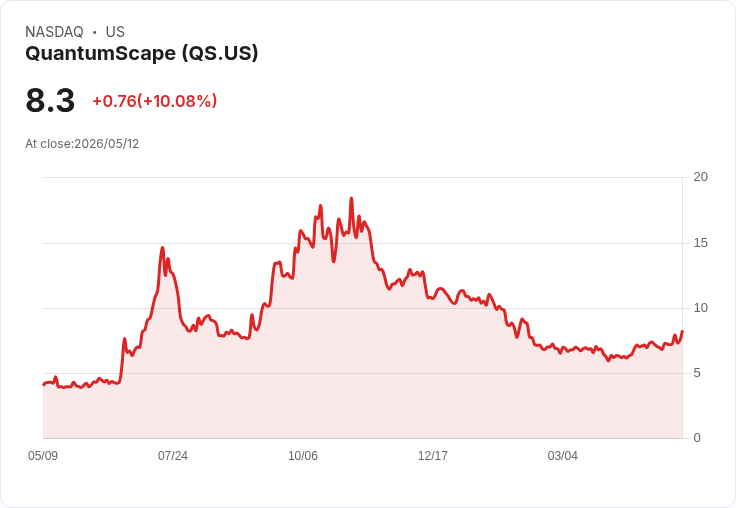
Task: Click the 07/24 date label on x-axis
Action: point(173,455)
